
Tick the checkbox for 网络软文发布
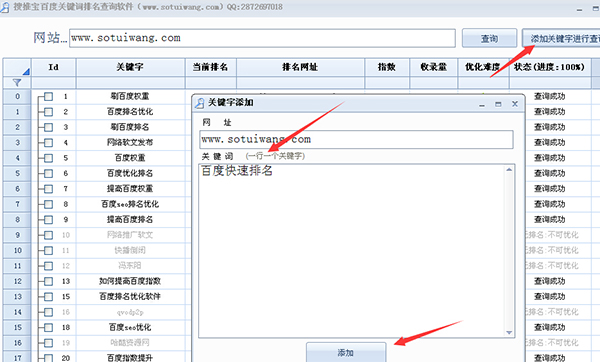[x=49, y=143]
